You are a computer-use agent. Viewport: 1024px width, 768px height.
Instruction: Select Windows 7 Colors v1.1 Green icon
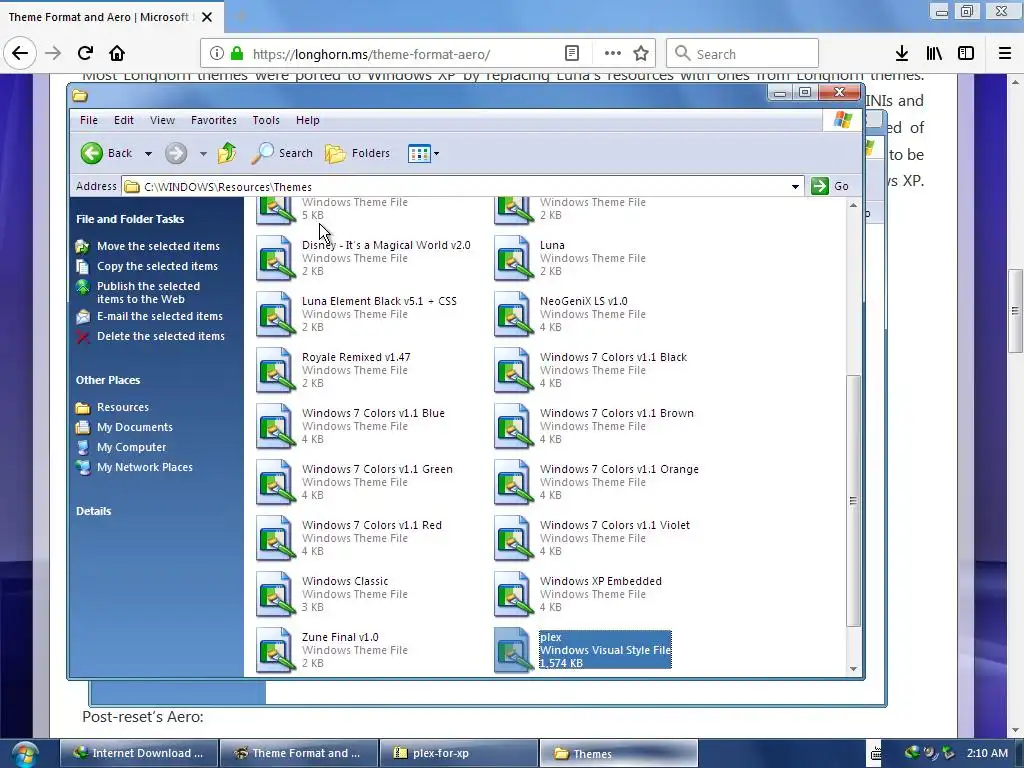point(275,483)
